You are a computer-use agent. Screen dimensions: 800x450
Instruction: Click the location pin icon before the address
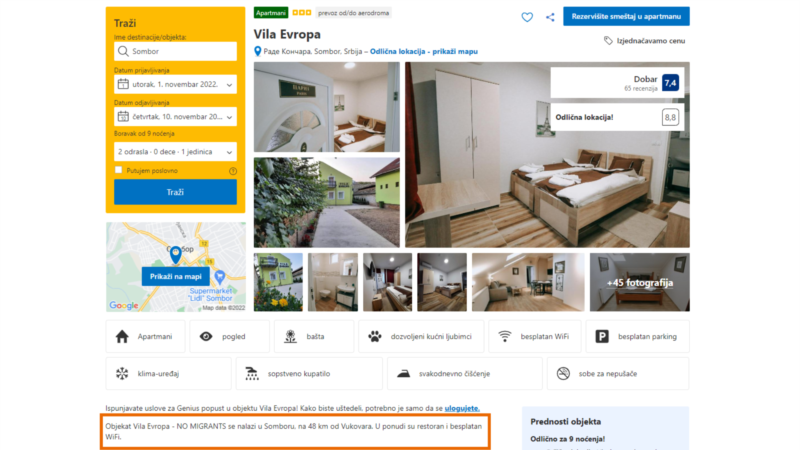point(258,51)
